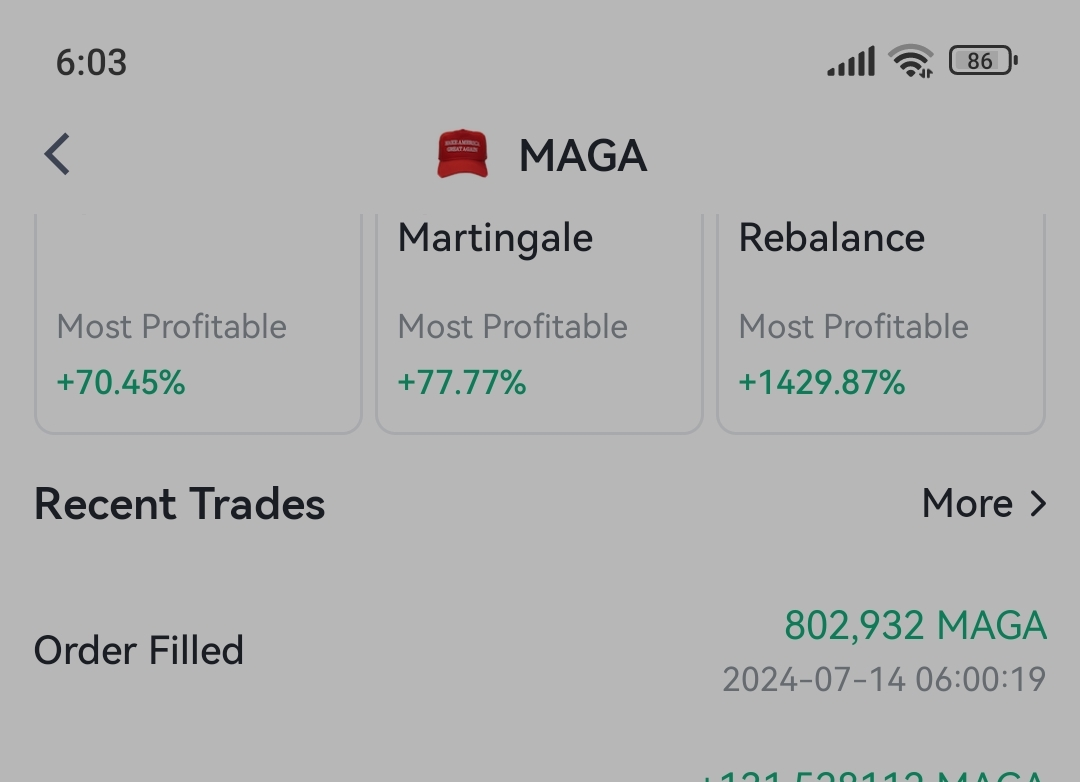1080x782 pixels.
Task: Tap the battery level indicator
Action: (x=984, y=61)
